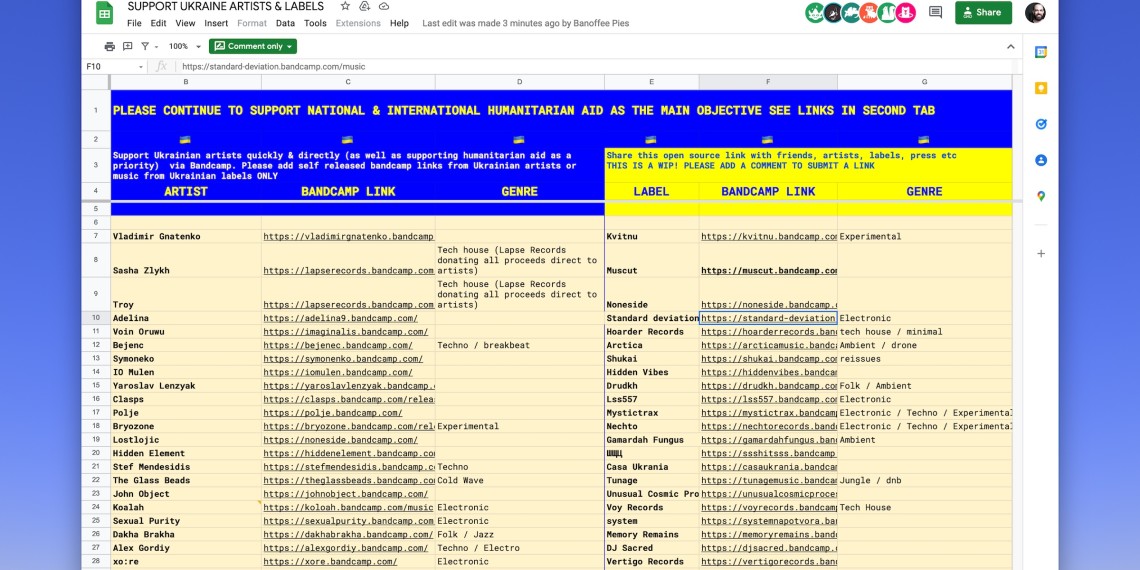Expand the Comment only mode dropdown
Viewport: 1140px width, 570px height.
(253, 46)
